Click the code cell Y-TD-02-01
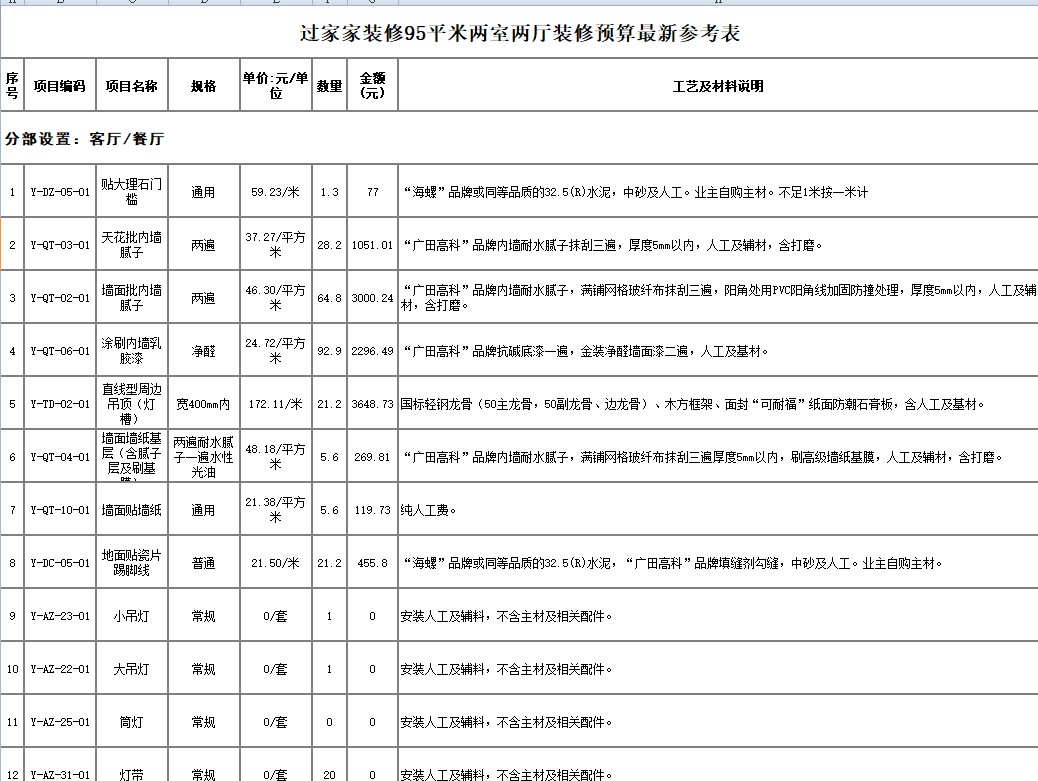Viewport: 1038px width, 781px height. click(x=60, y=404)
